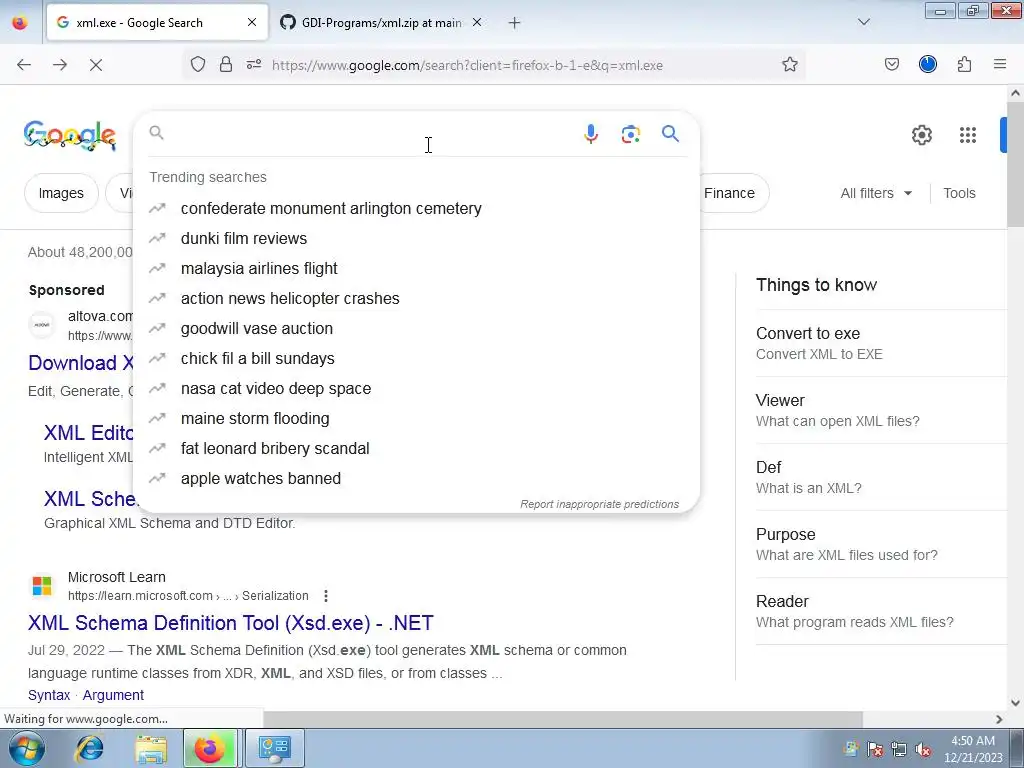1024x768 pixels.
Task: Open Google Lens image search icon
Action: 630,134
